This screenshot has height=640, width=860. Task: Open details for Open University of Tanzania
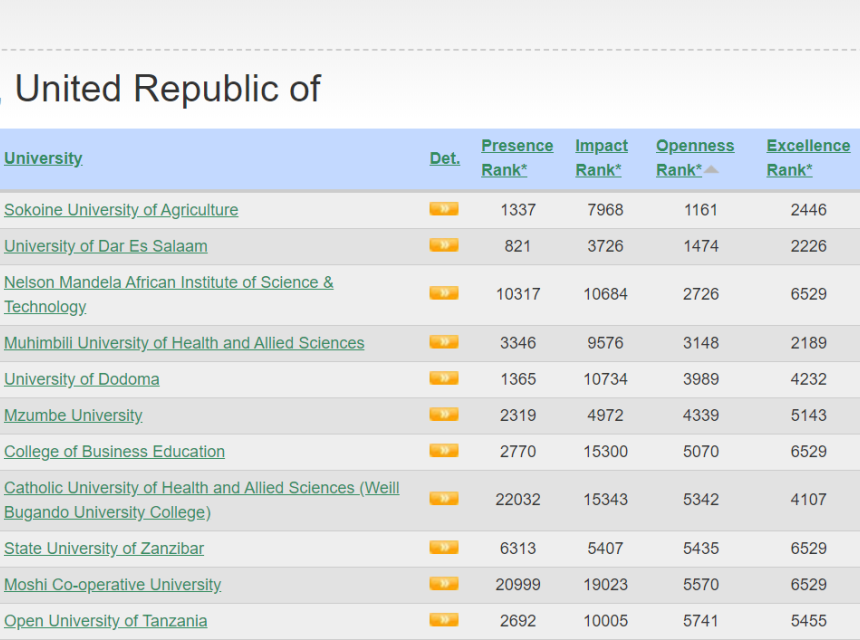tap(443, 620)
